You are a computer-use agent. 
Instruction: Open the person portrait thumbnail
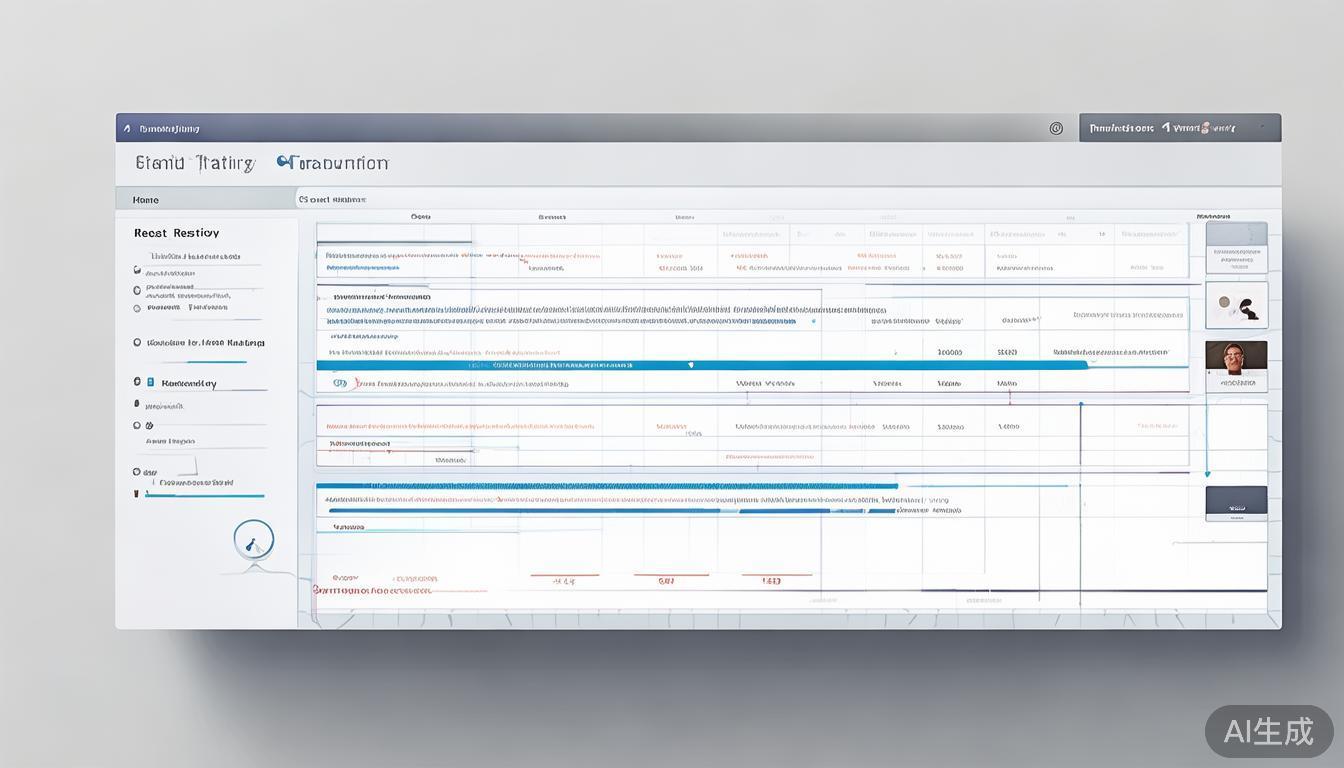(1236, 362)
